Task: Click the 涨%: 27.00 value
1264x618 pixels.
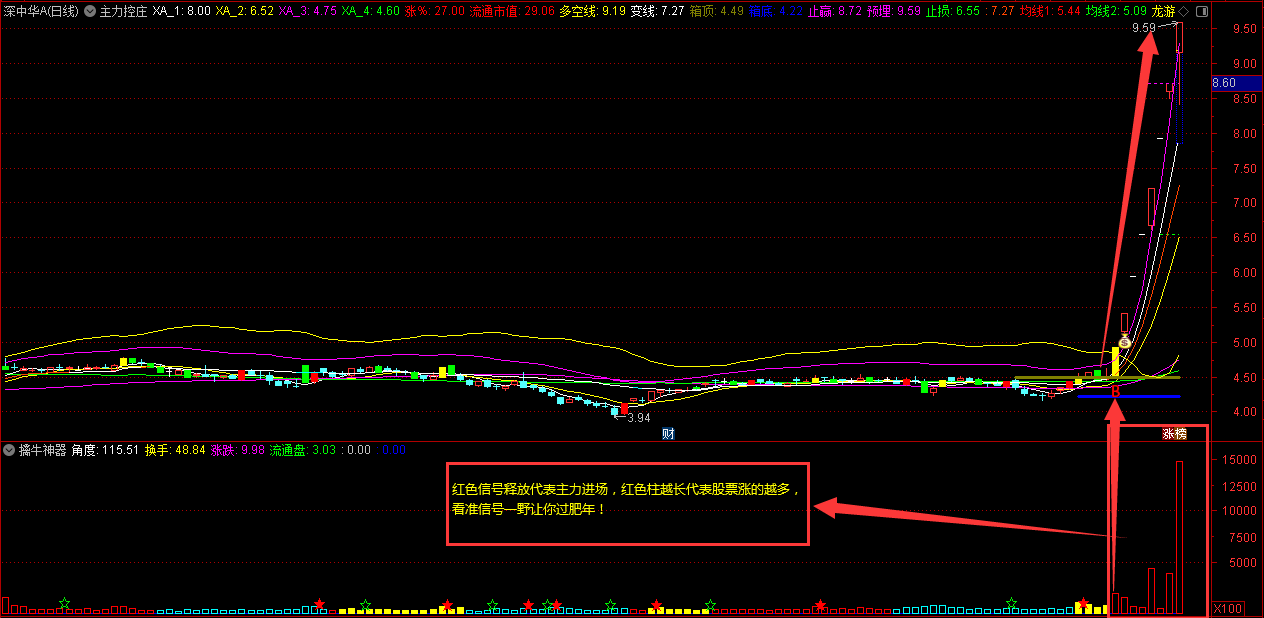Action: pyautogui.click(x=435, y=11)
